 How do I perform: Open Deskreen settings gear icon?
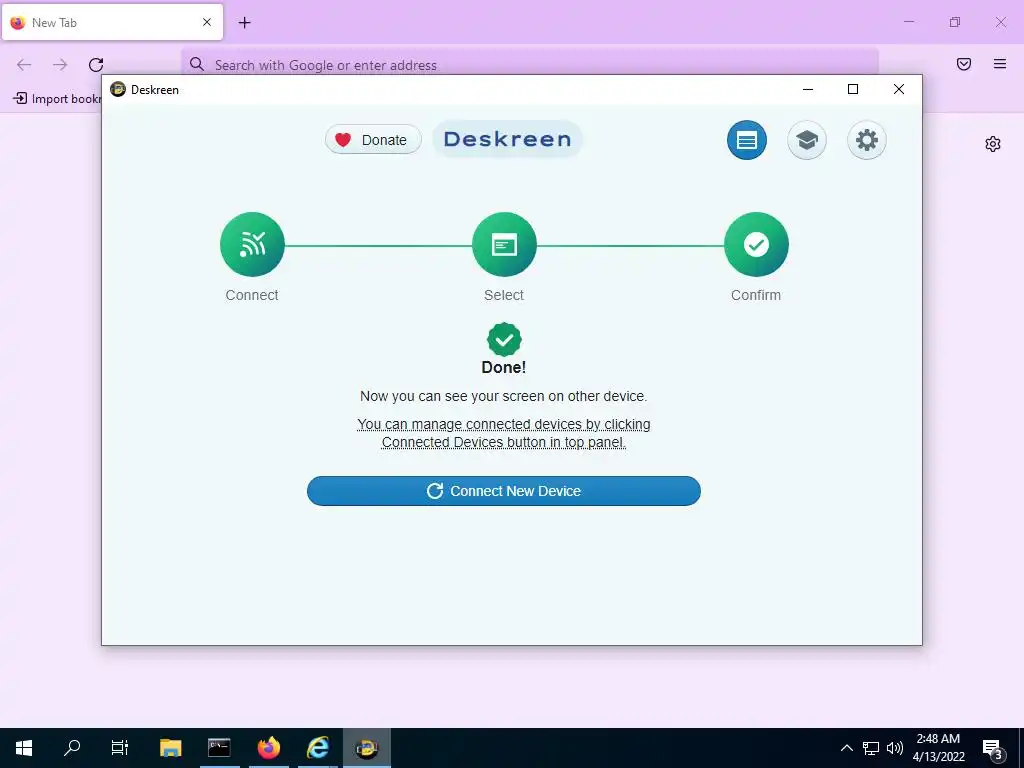pyautogui.click(x=867, y=140)
